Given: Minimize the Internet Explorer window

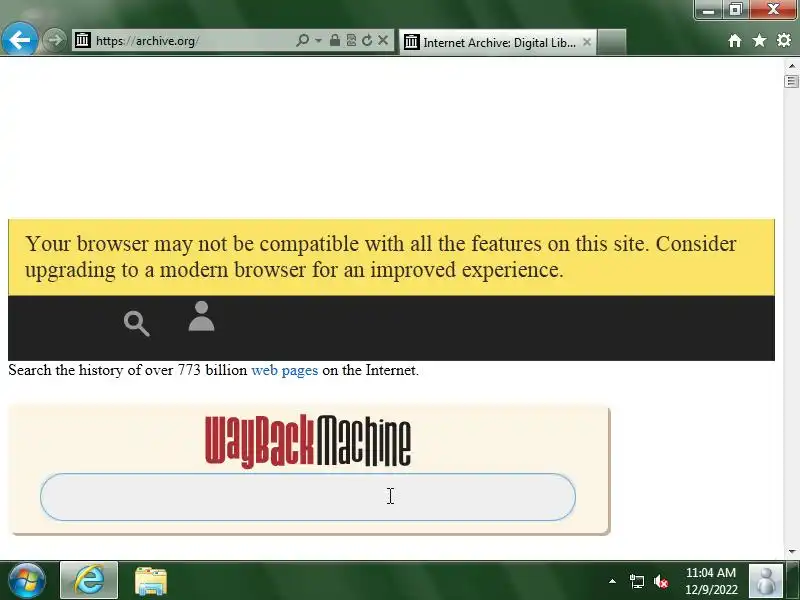Looking at the screenshot, I should click(x=708, y=10).
